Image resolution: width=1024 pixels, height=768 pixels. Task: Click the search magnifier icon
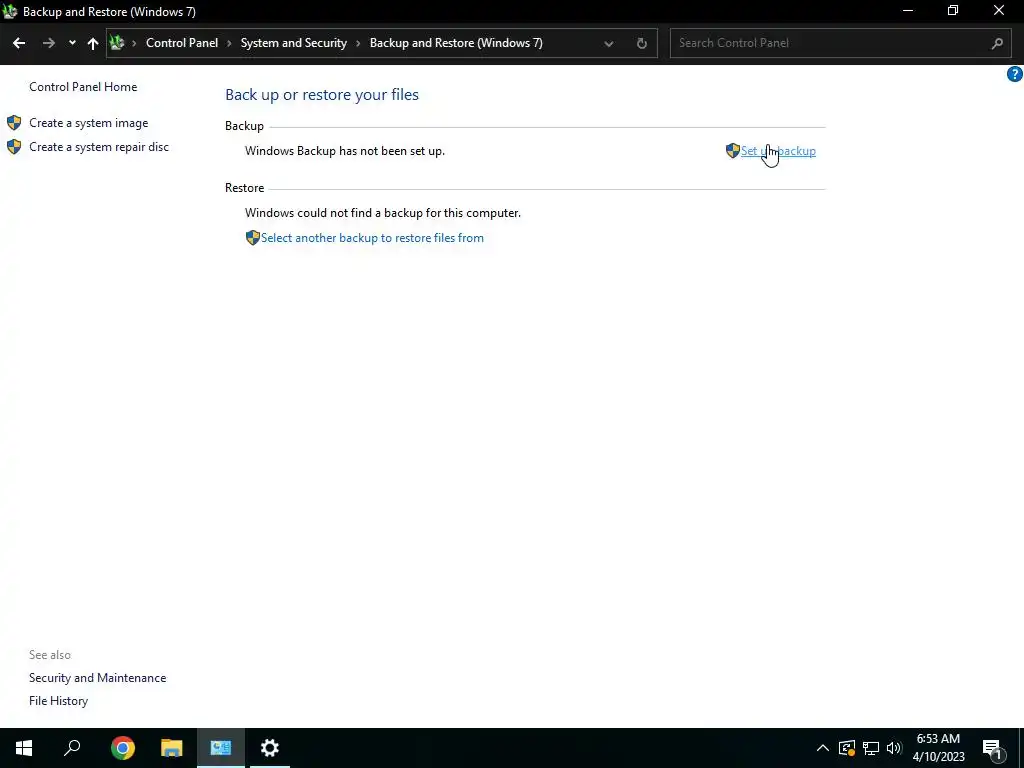997,44
